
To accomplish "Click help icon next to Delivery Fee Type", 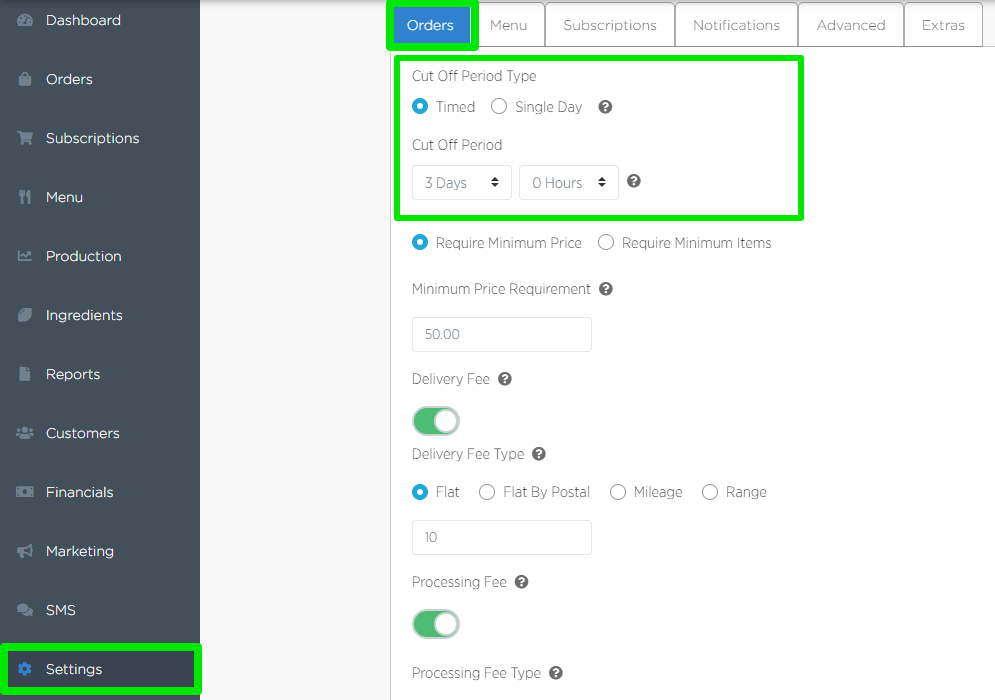I will [x=539, y=454].
